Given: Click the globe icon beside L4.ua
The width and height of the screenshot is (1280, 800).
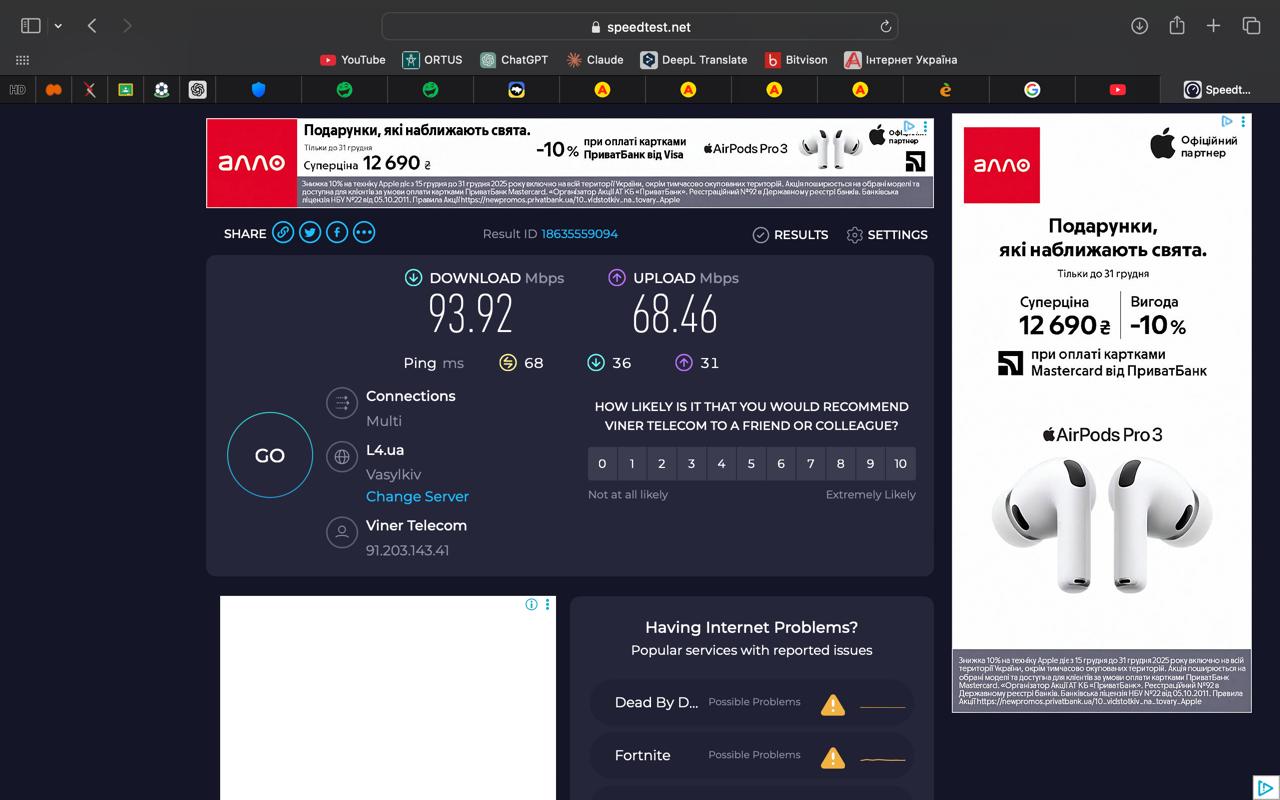Looking at the screenshot, I should point(342,457).
